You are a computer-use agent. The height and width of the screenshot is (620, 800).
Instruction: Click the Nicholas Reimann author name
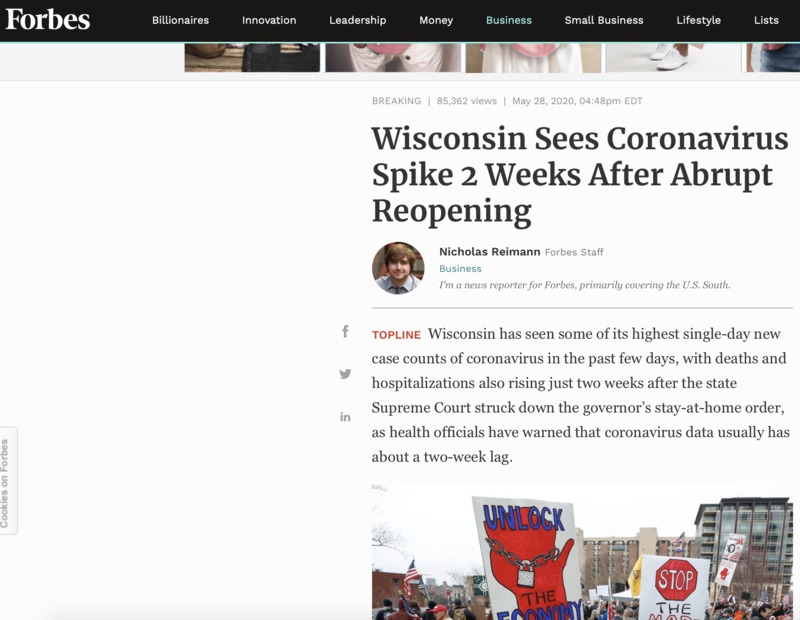click(489, 252)
